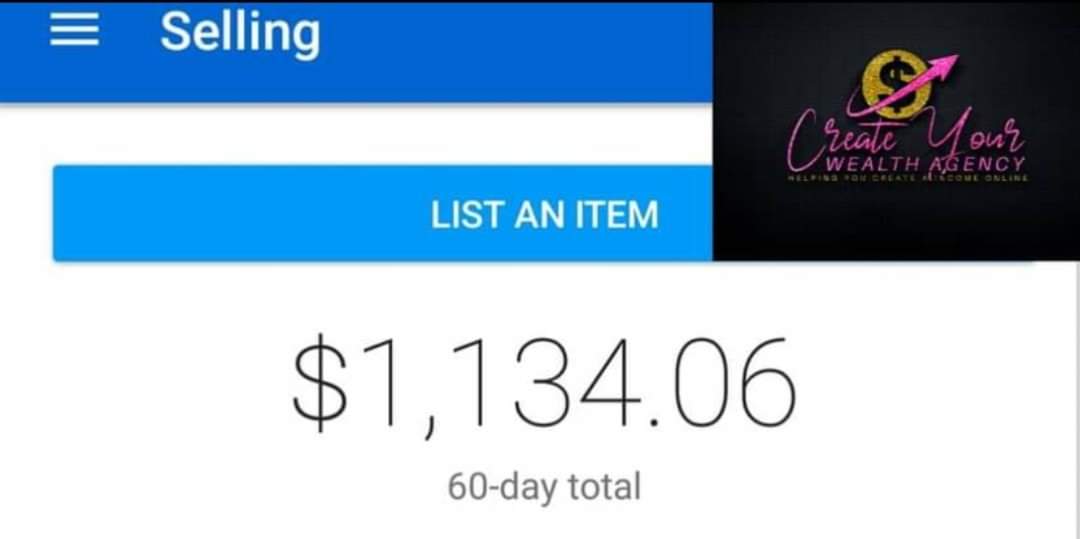Click the blue header bar beside Selling
Screen dimensions: 1080x539
[517, 52]
